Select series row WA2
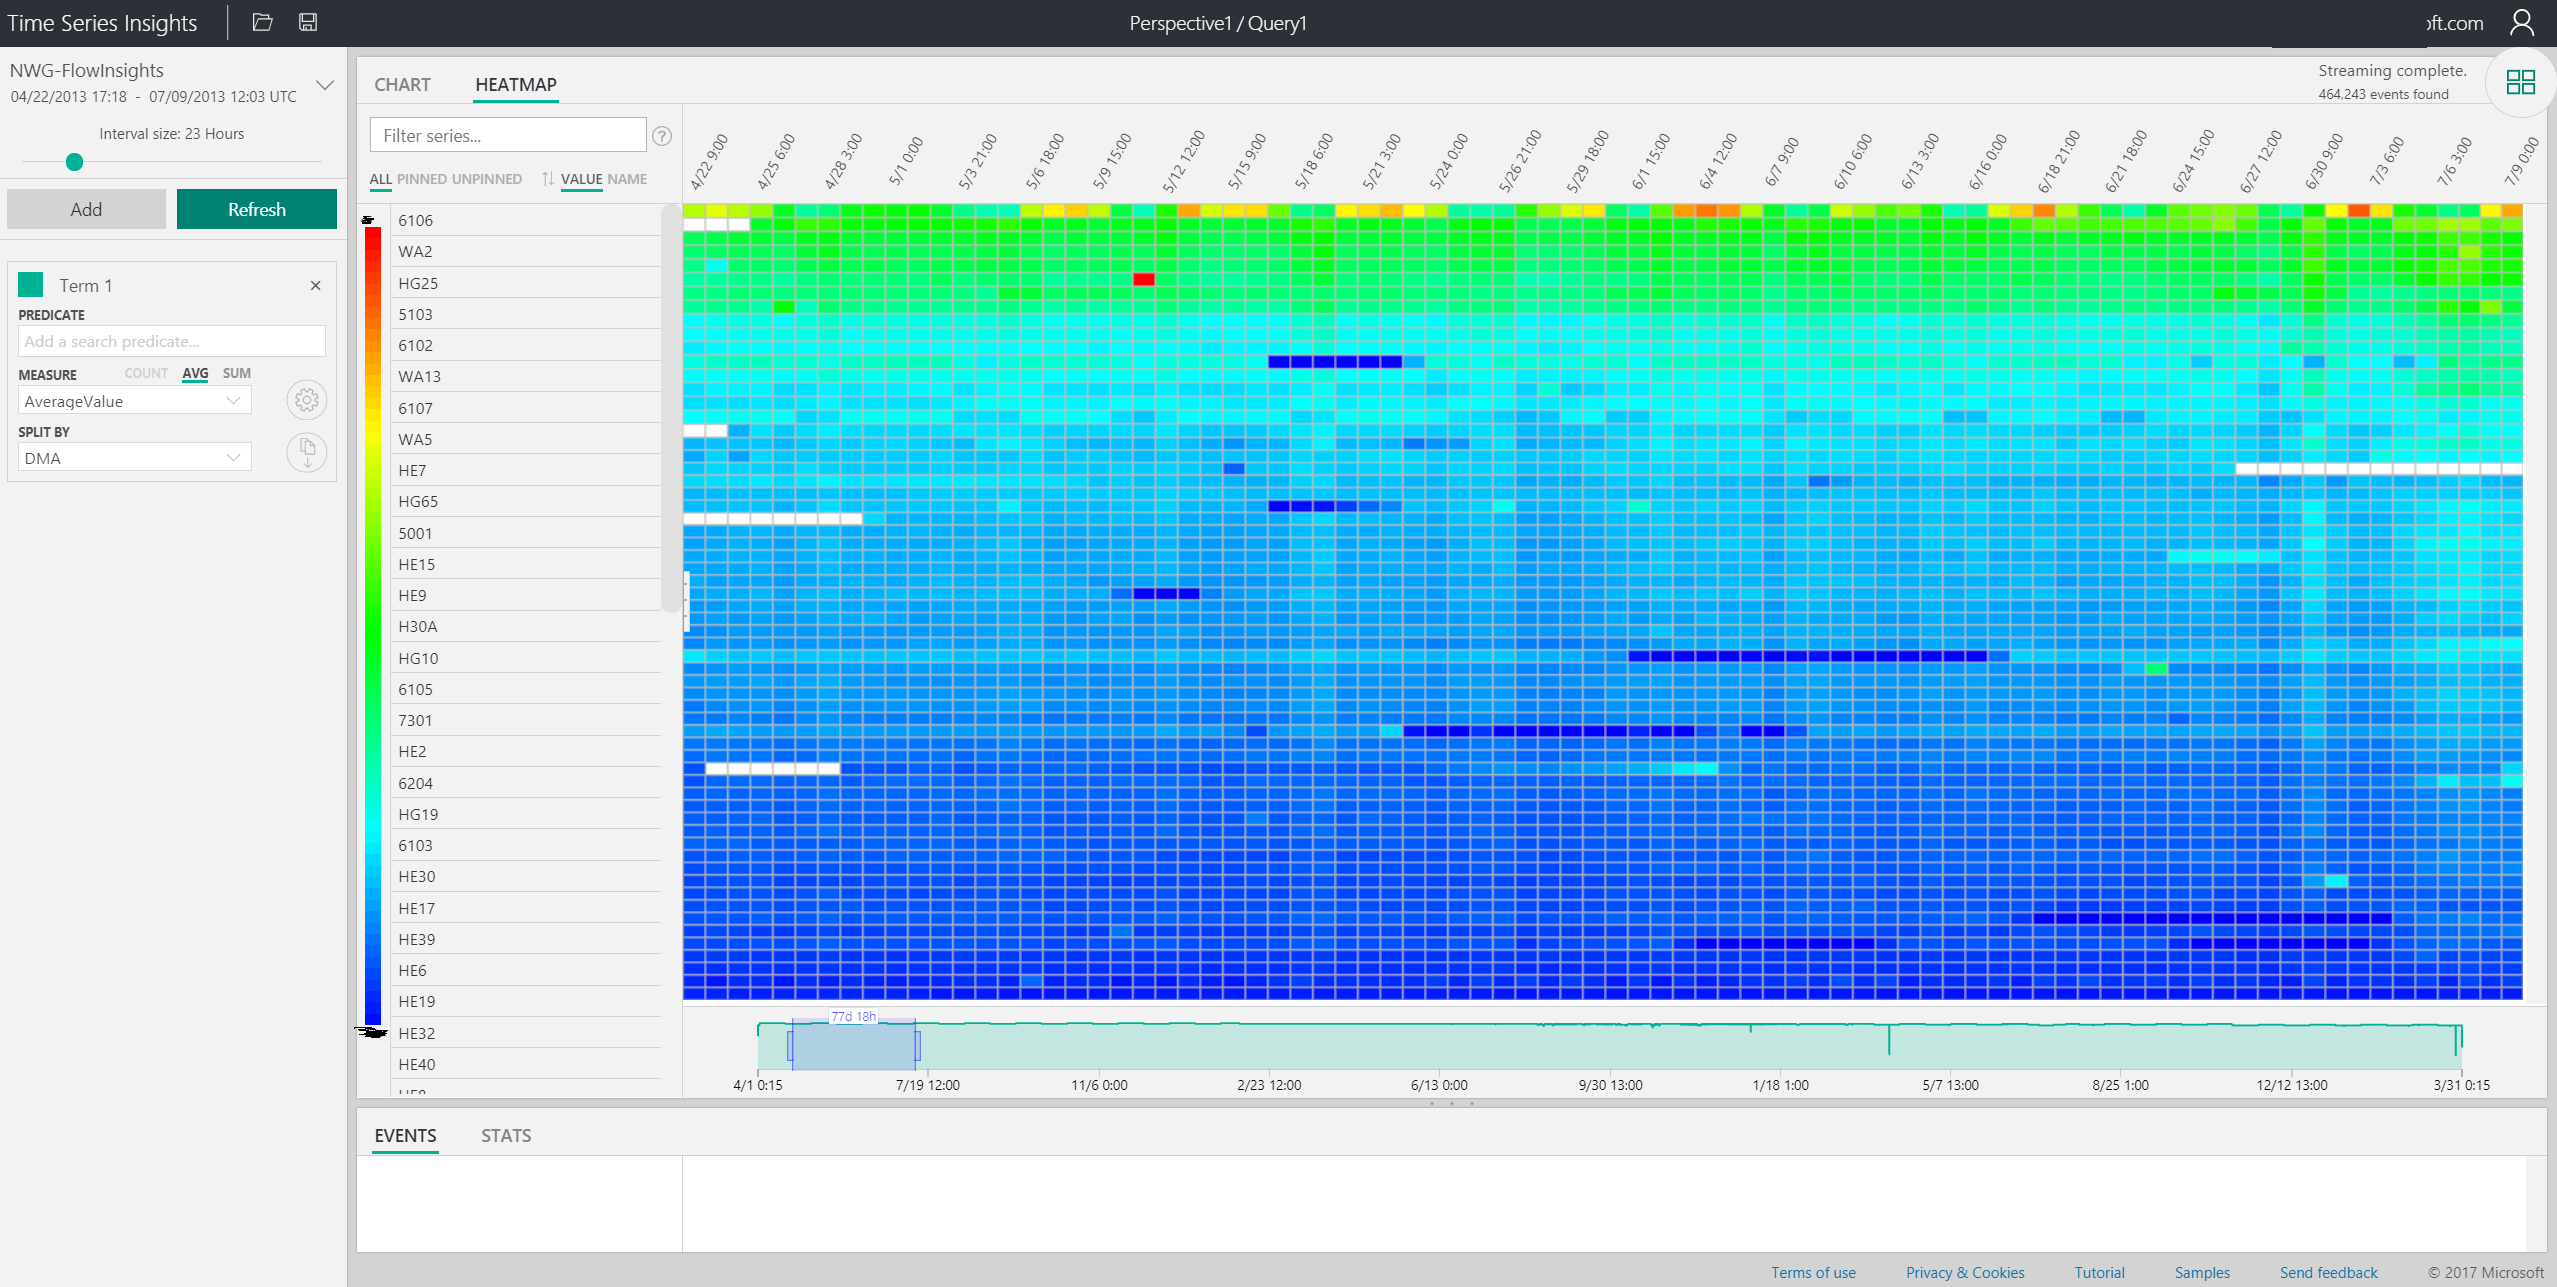This screenshot has width=2557, height=1287. point(525,251)
